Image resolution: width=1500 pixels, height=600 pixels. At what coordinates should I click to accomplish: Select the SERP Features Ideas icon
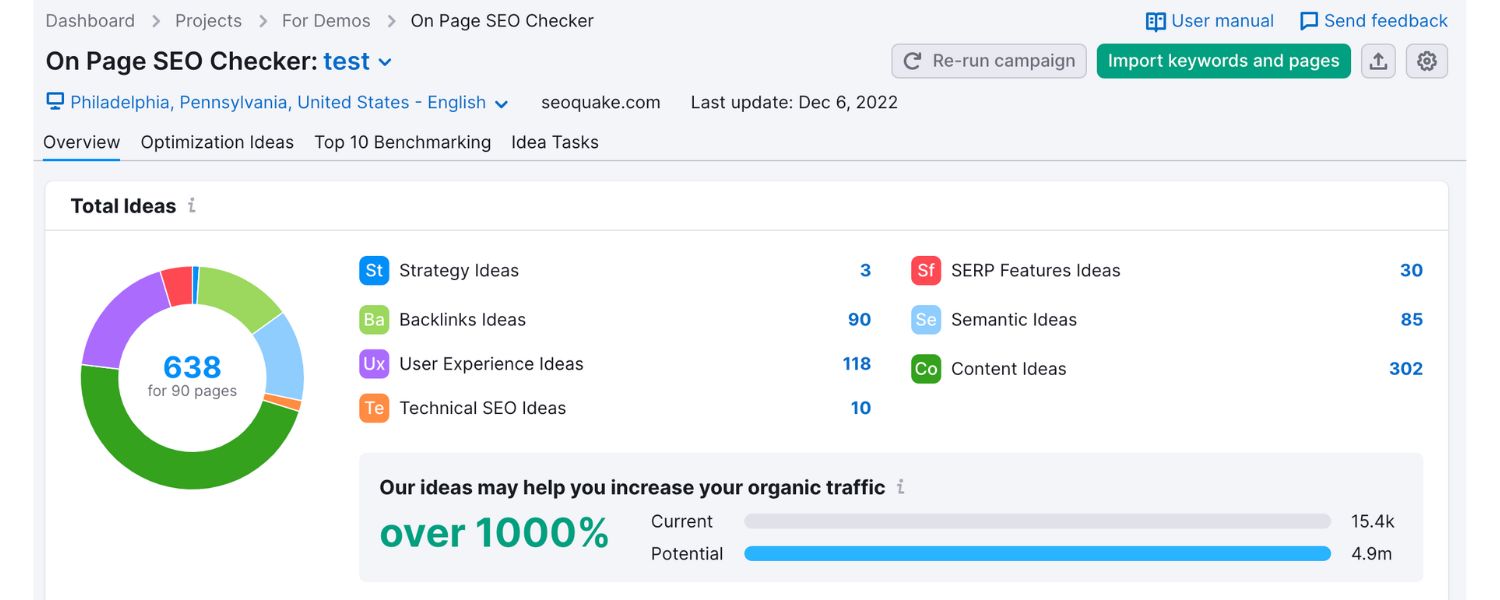(925, 270)
